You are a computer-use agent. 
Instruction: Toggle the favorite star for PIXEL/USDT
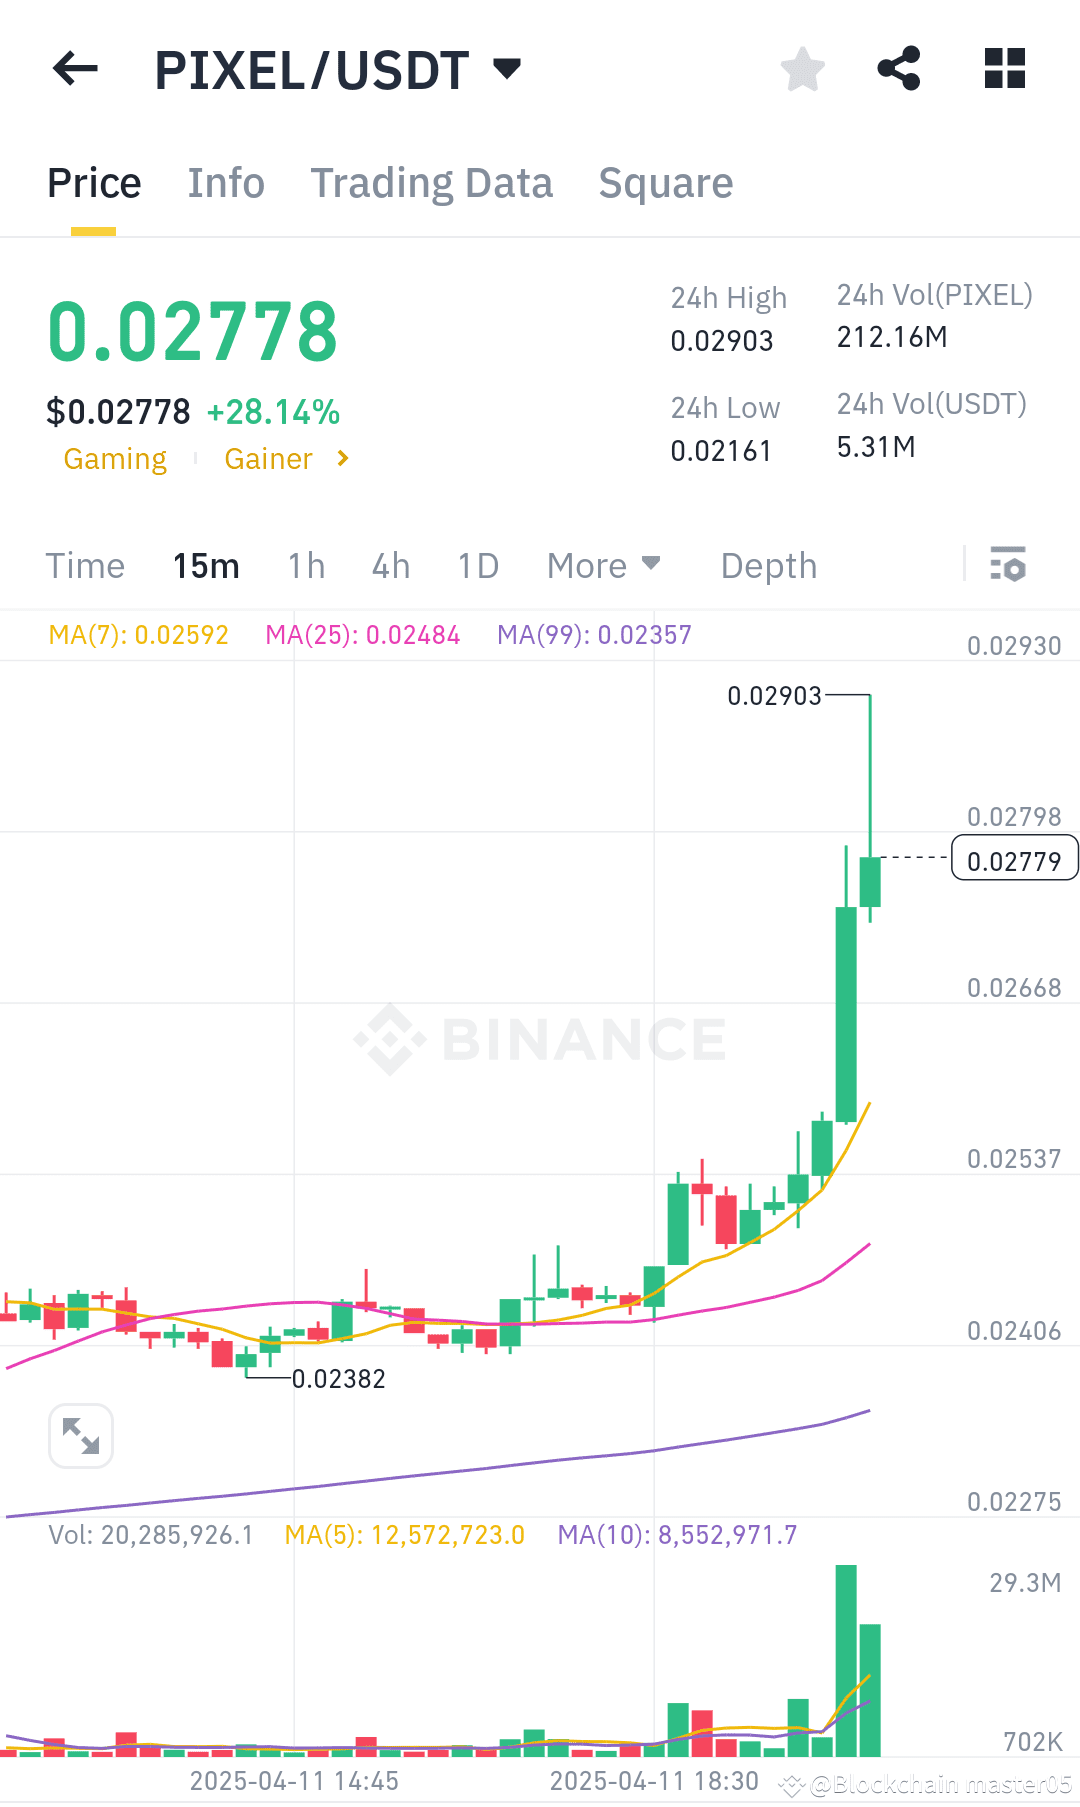click(x=802, y=68)
